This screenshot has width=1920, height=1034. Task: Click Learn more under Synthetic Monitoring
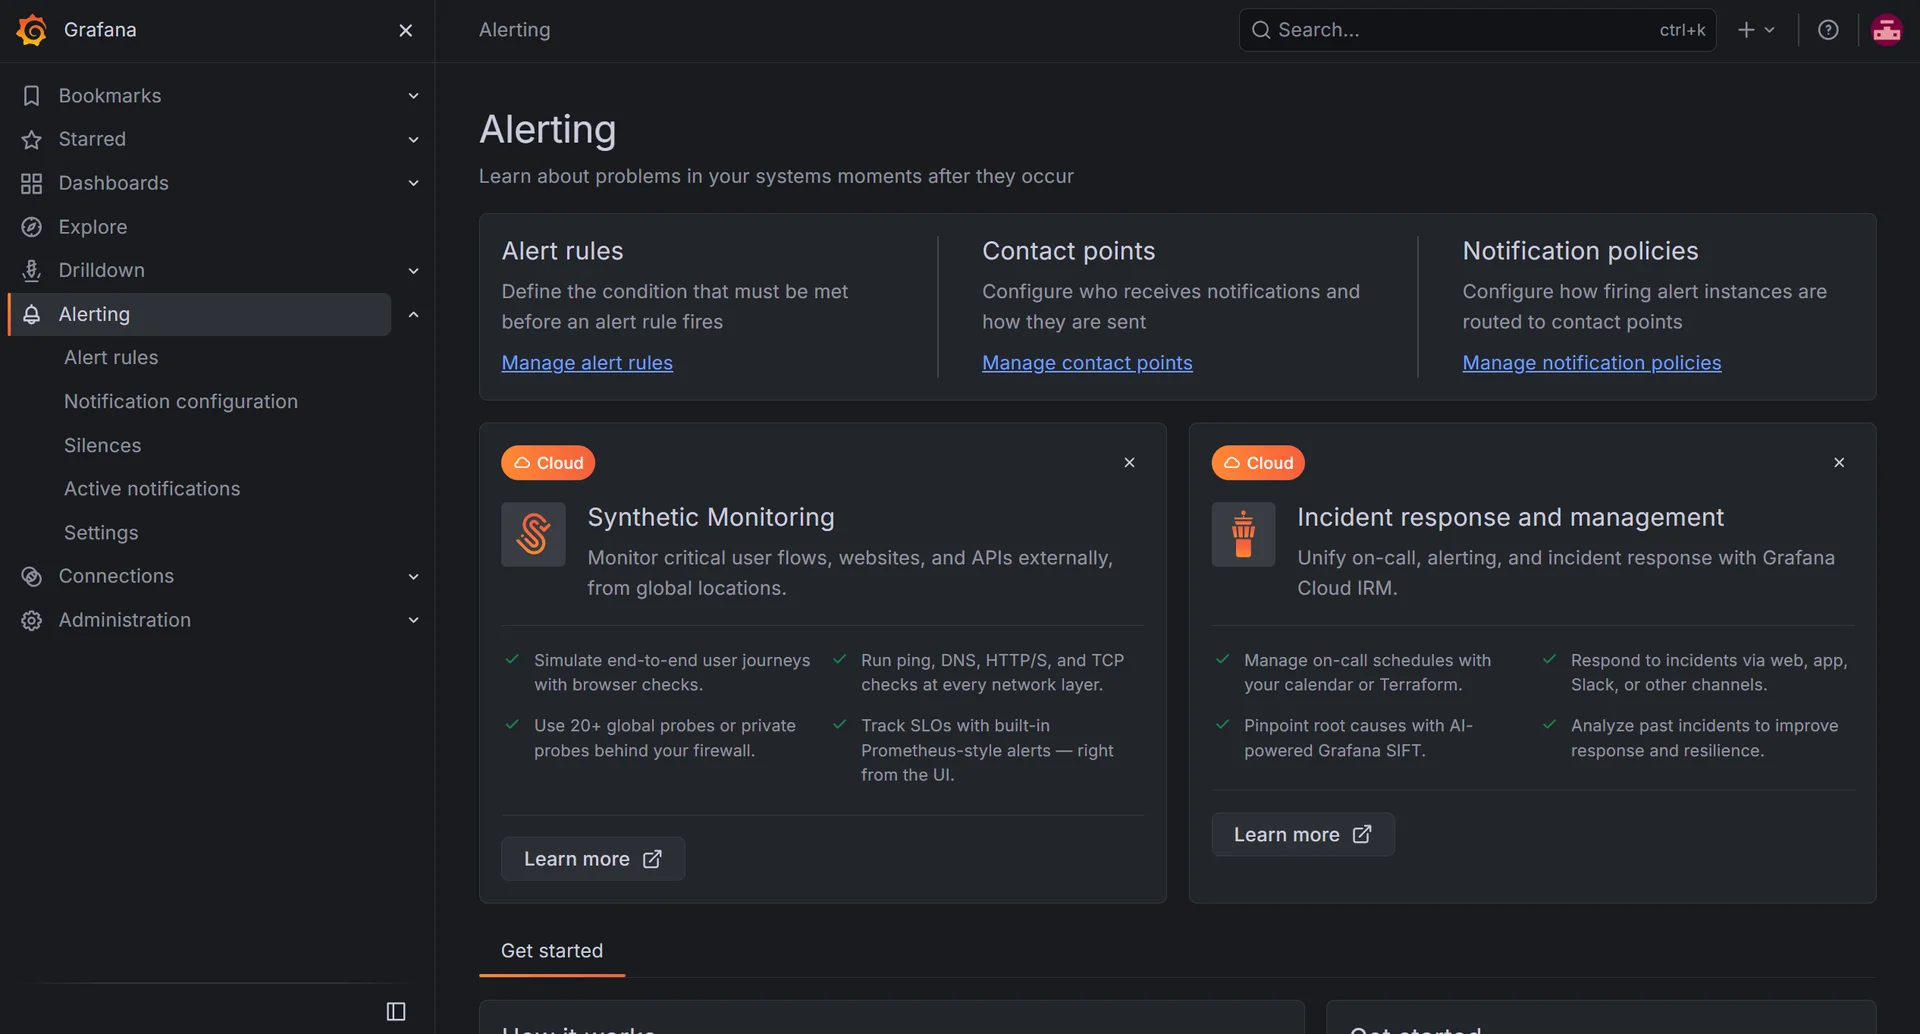pos(593,859)
